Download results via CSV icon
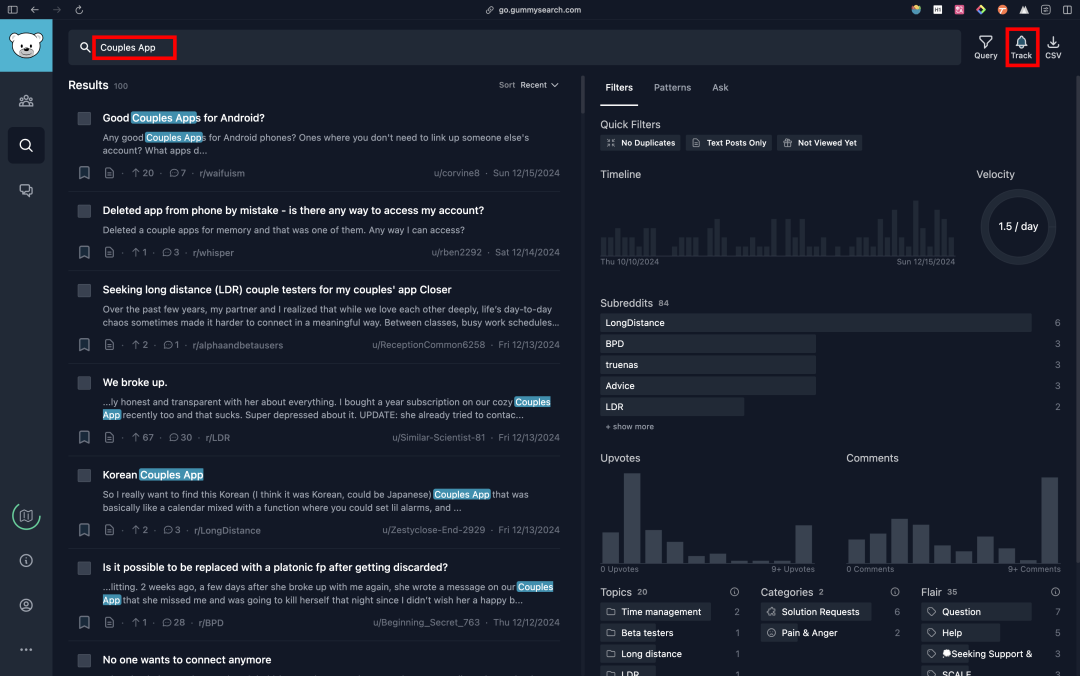The image size is (1080, 676). pyautogui.click(x=1052, y=47)
